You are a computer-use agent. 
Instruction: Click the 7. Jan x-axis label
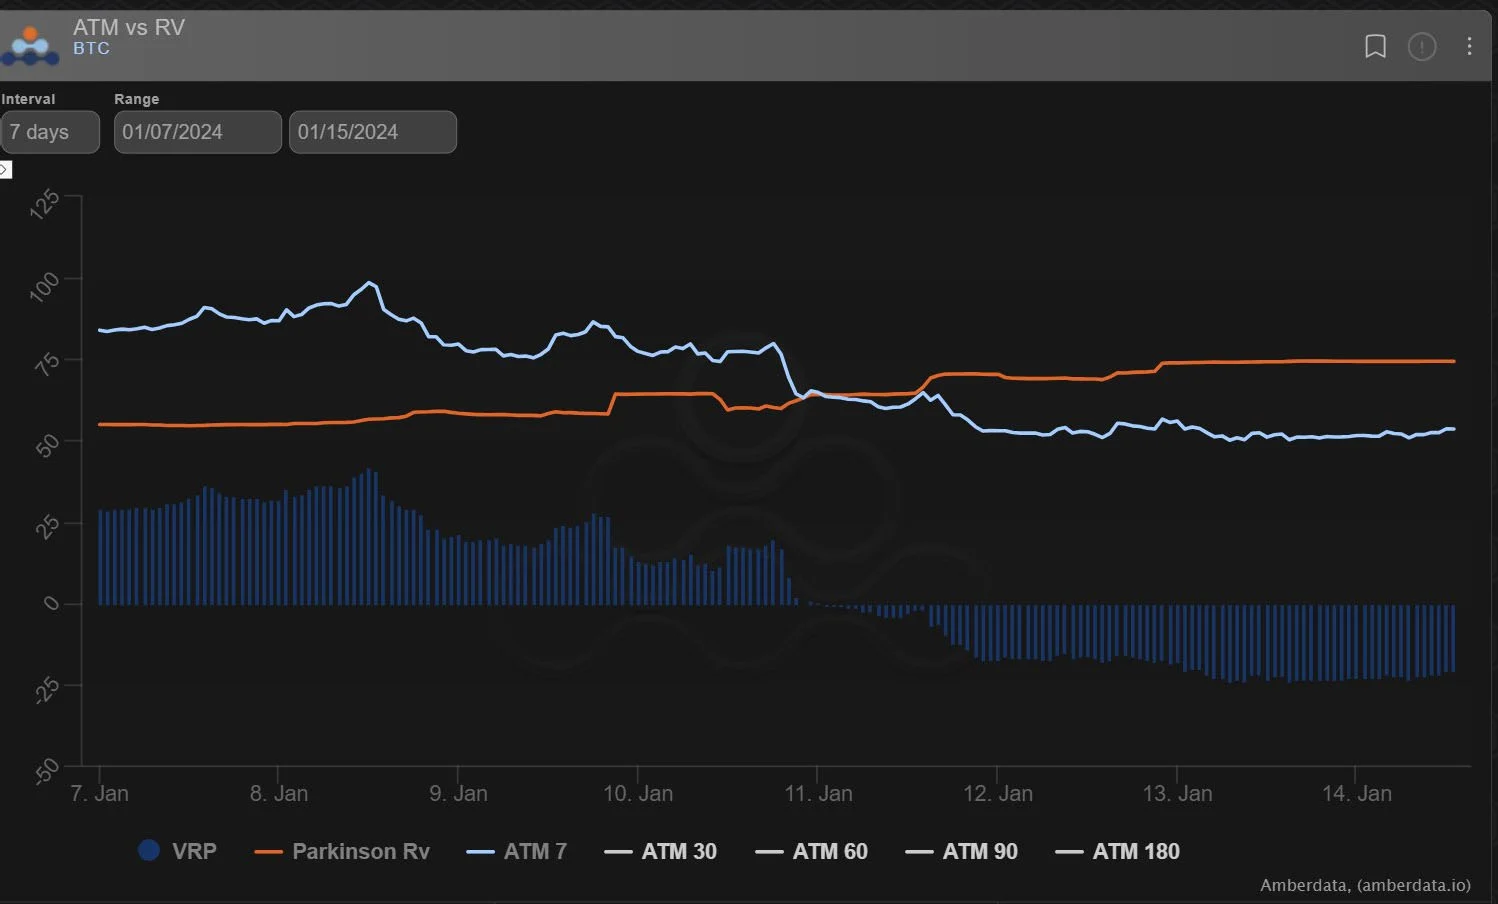click(x=99, y=794)
